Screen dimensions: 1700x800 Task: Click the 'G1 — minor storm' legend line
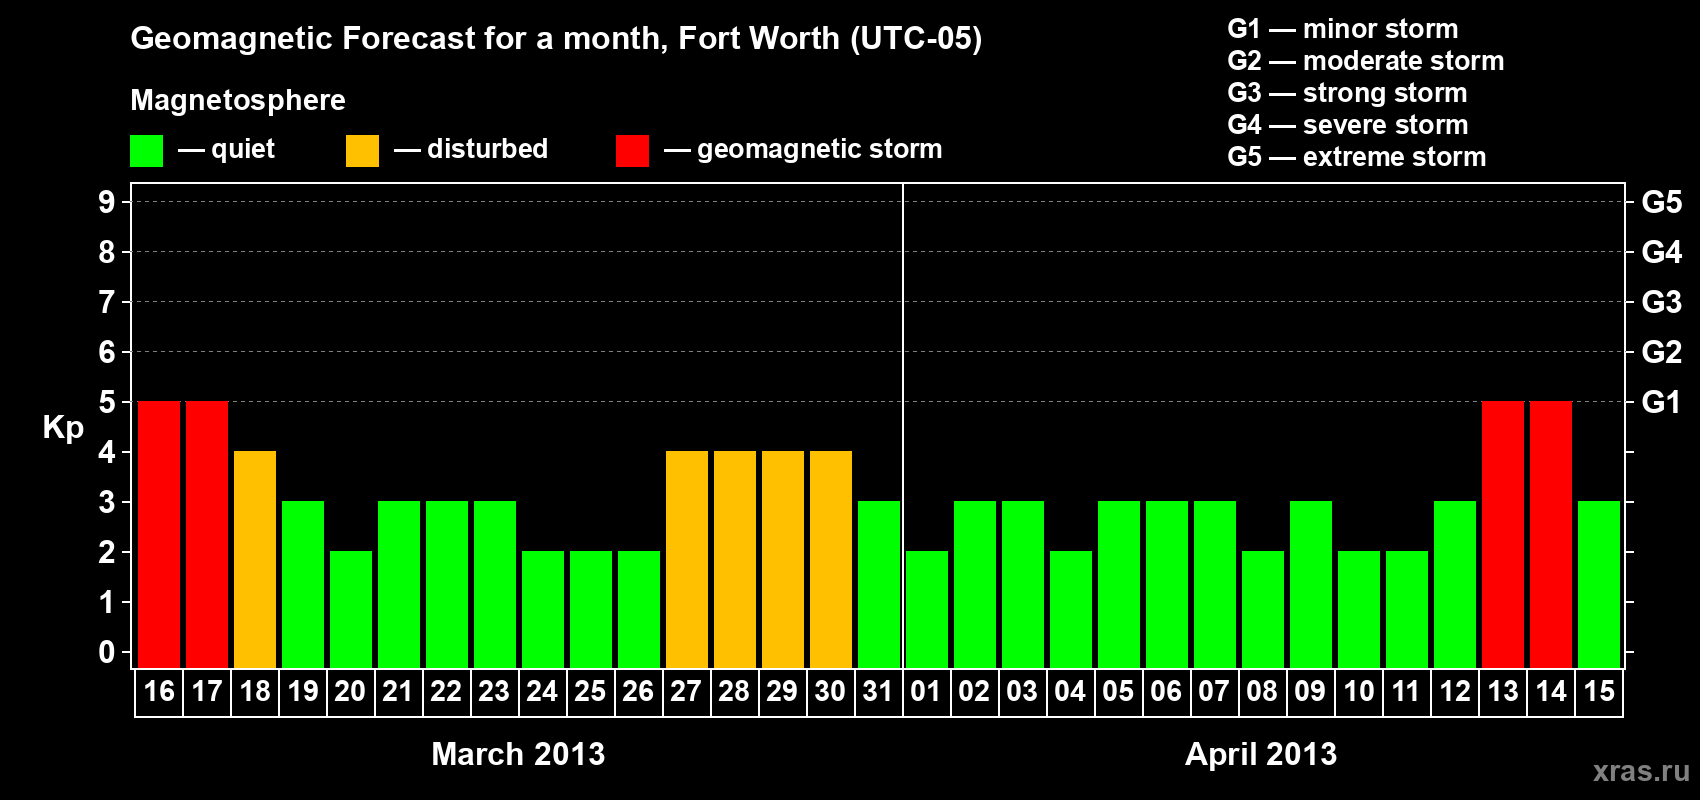(1343, 29)
